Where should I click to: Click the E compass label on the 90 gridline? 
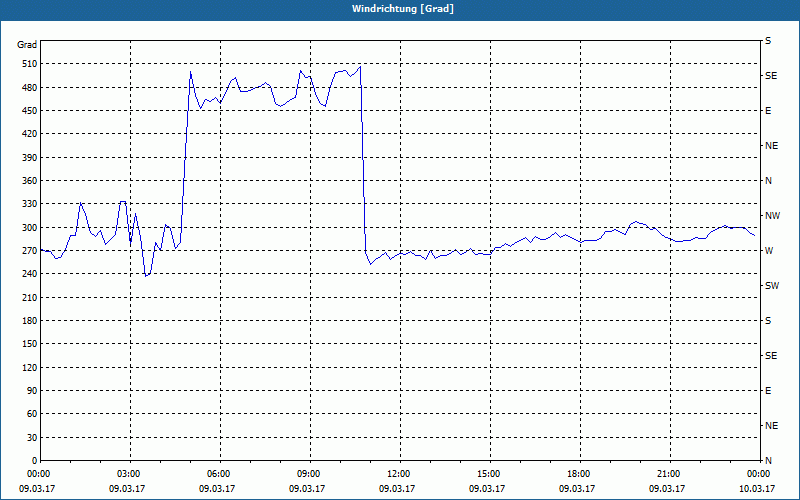(x=768, y=391)
